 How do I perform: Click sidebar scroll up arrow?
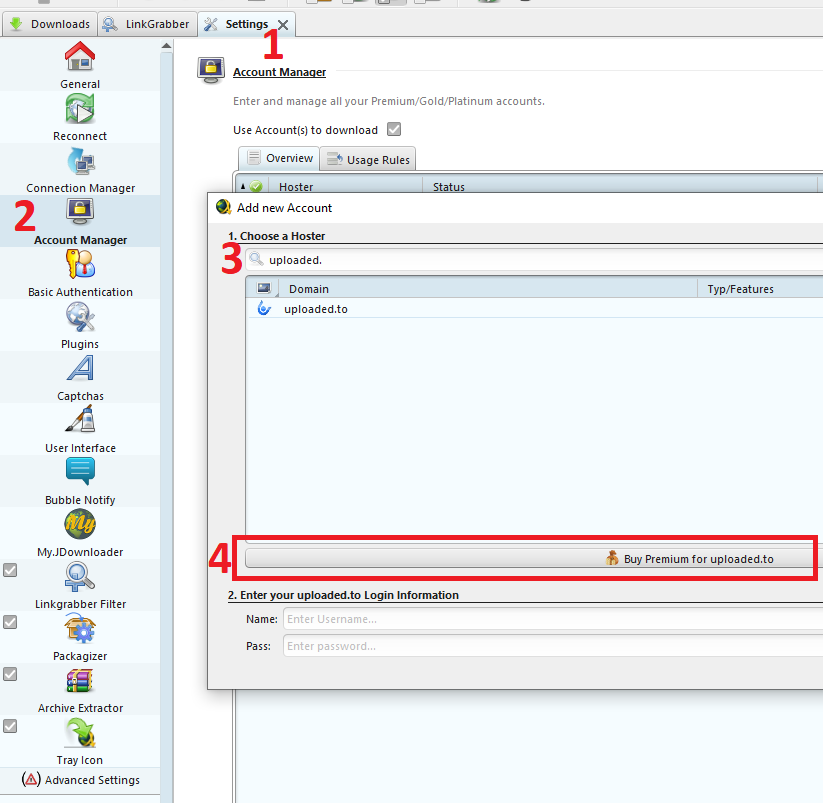pos(166,46)
